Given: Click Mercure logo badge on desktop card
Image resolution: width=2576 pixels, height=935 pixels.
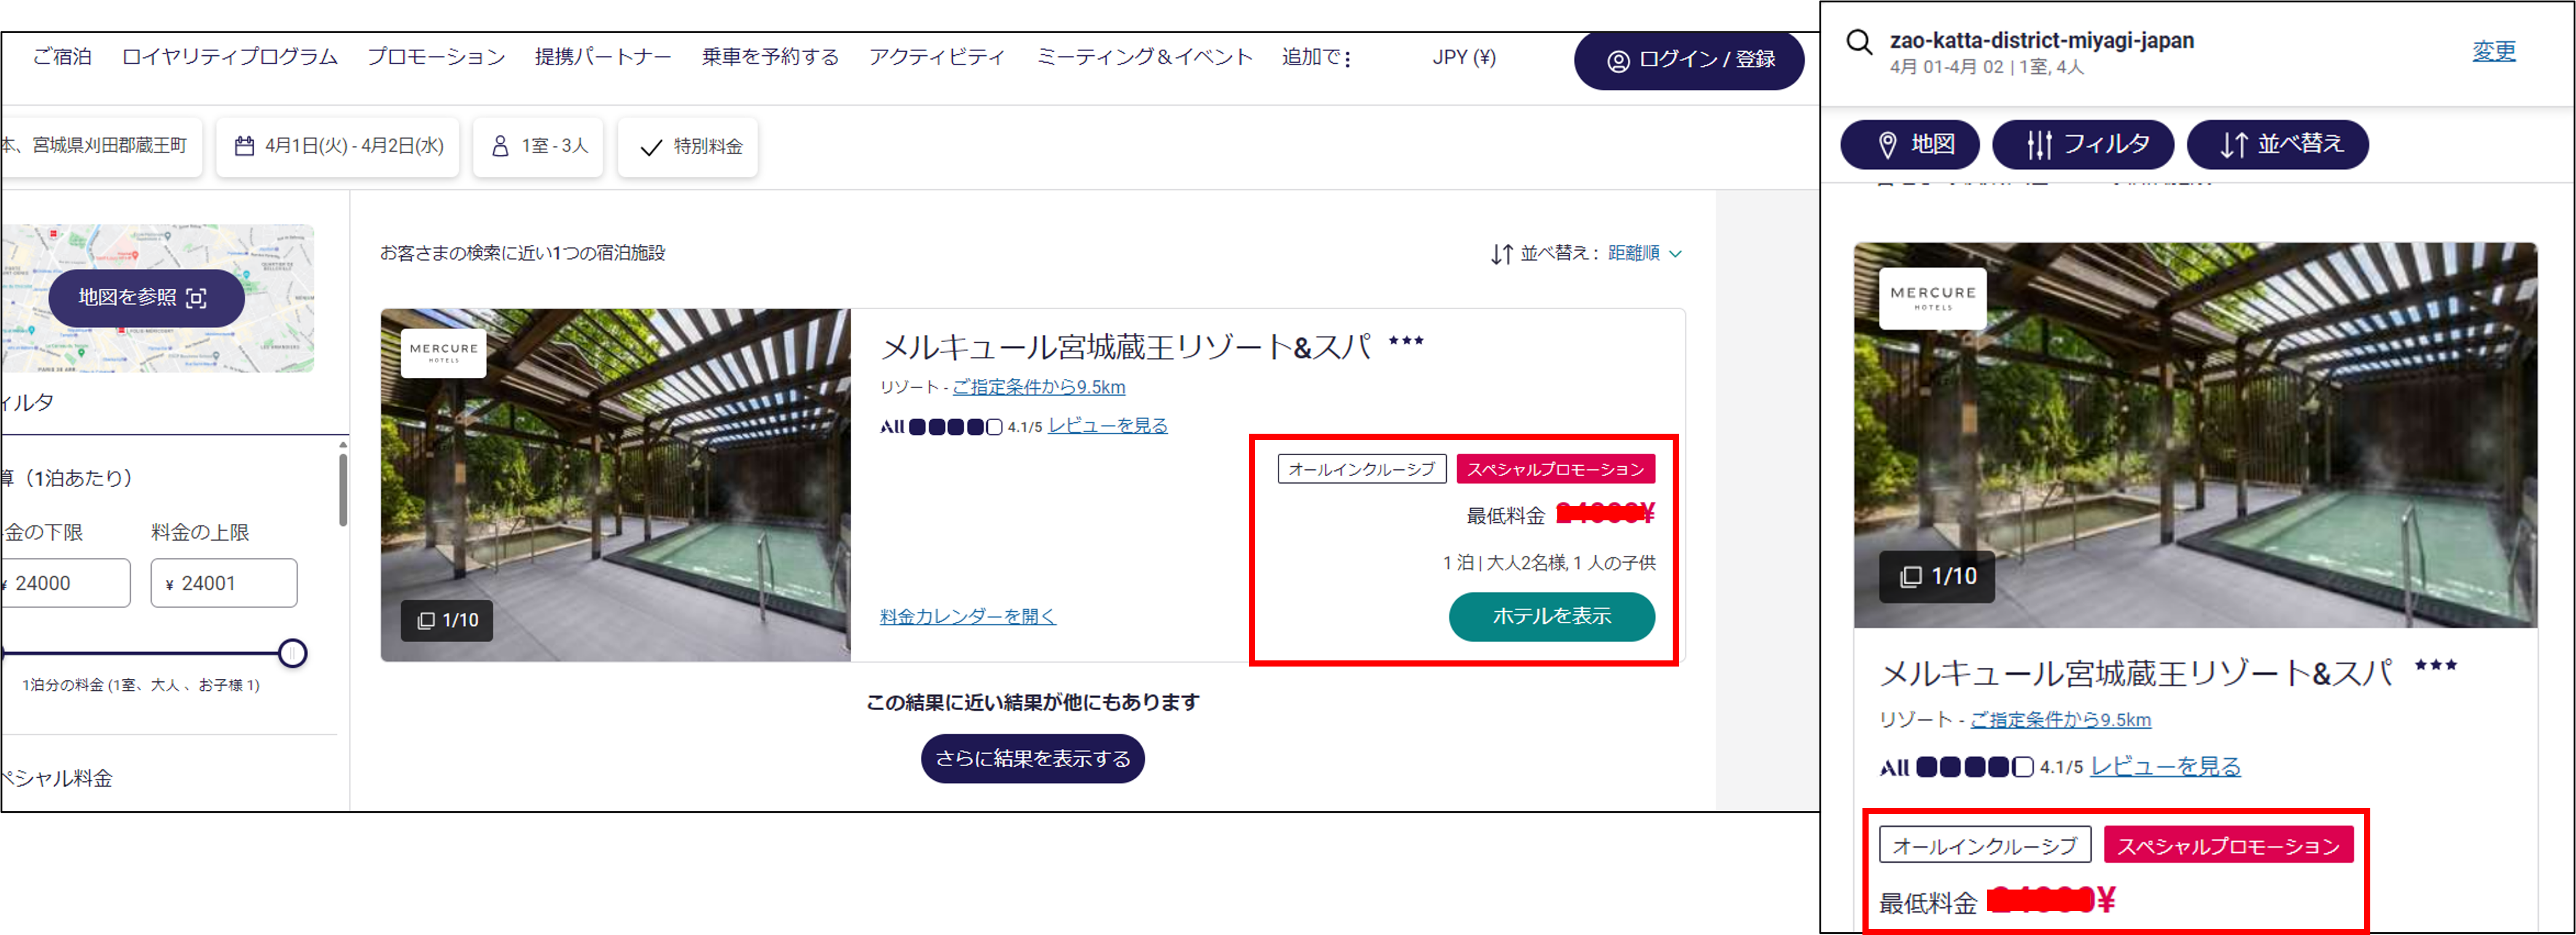Looking at the screenshot, I should (x=443, y=352).
